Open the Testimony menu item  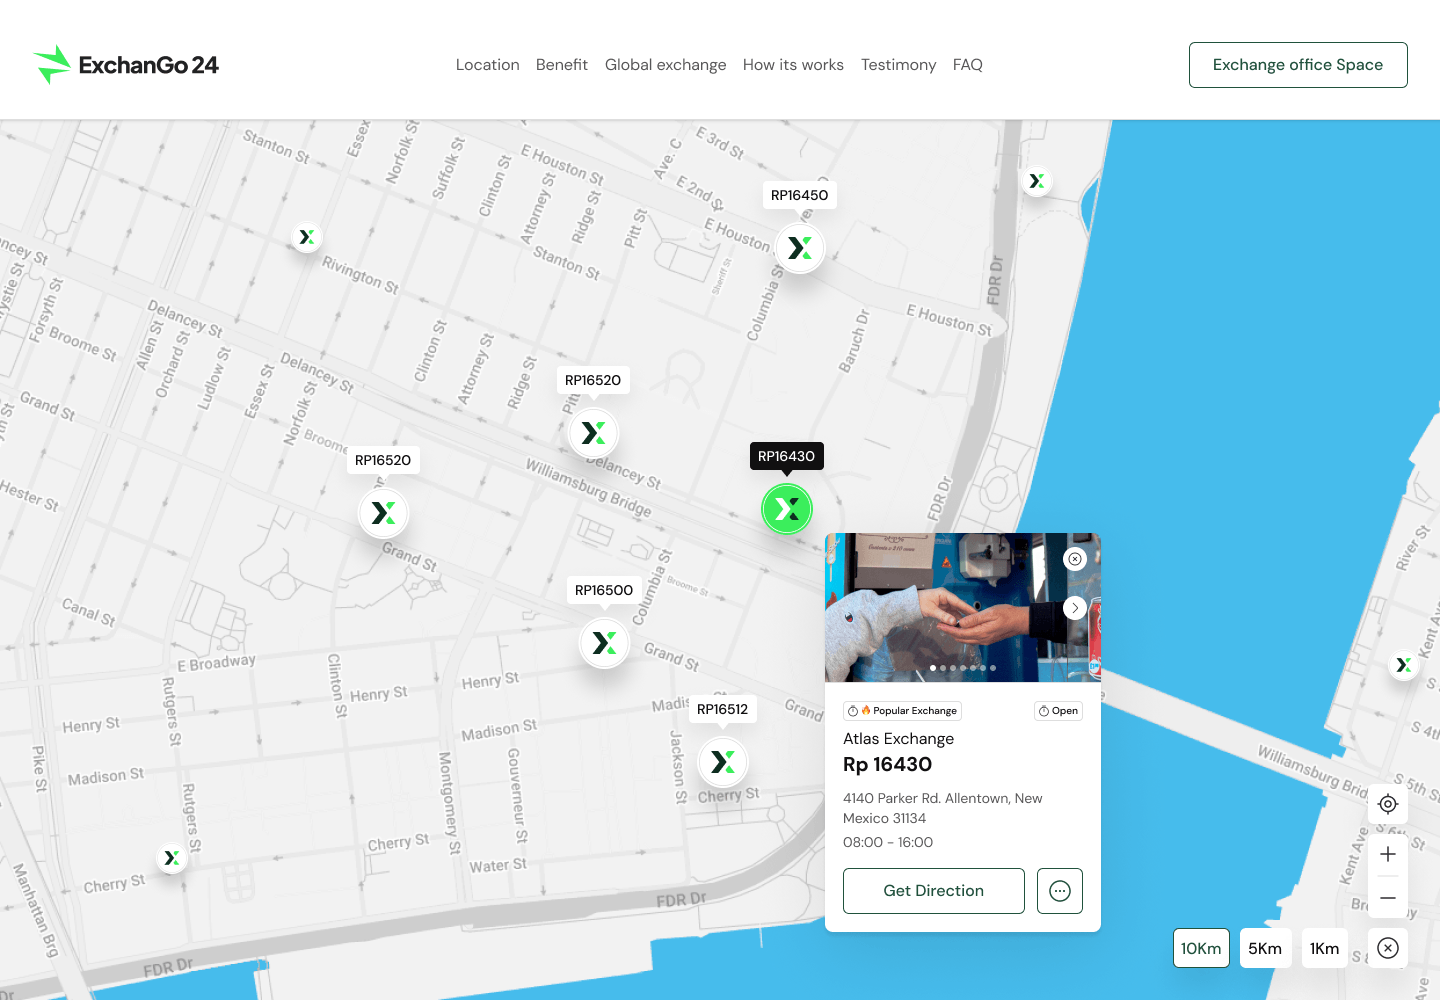[898, 64]
